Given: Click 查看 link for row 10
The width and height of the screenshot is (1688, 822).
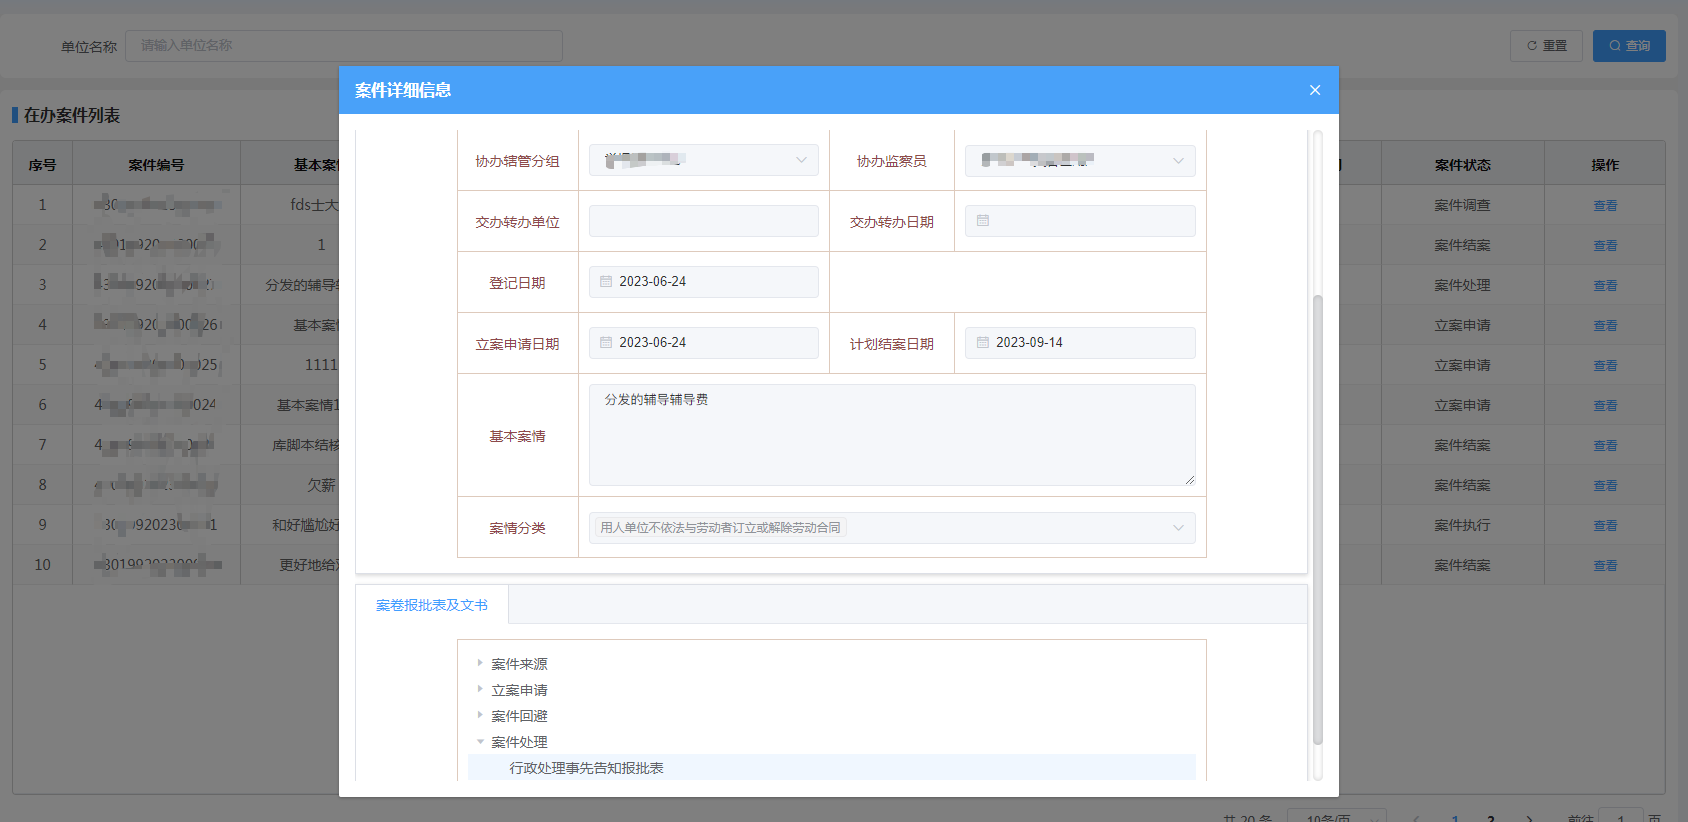Looking at the screenshot, I should click(x=1605, y=565).
